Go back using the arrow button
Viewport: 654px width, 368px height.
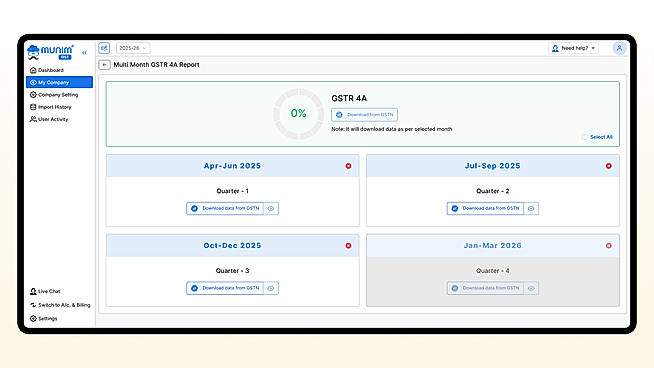(104, 65)
